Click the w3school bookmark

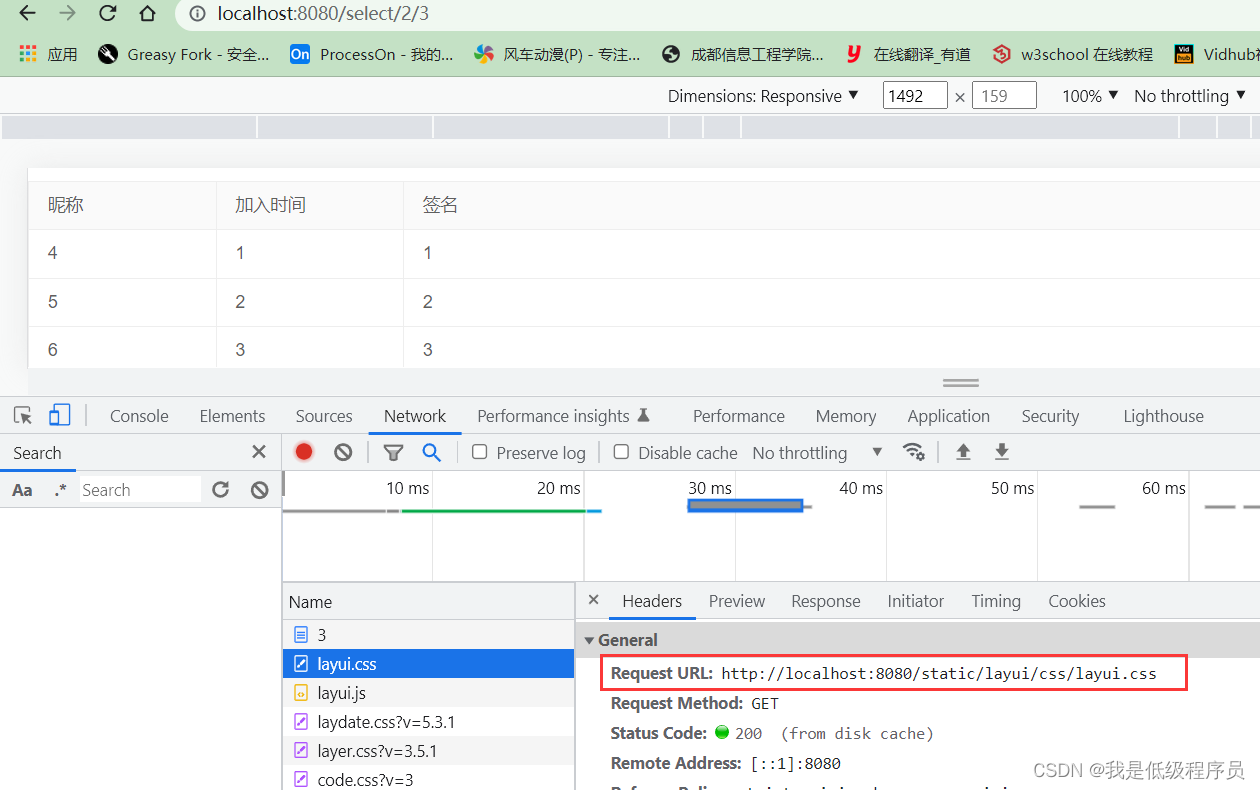(x=1072, y=54)
